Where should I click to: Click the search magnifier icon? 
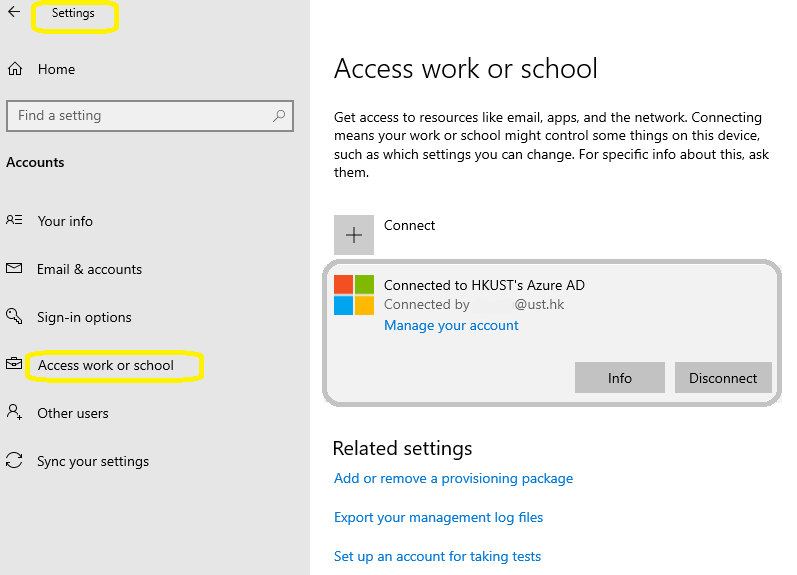[279, 116]
